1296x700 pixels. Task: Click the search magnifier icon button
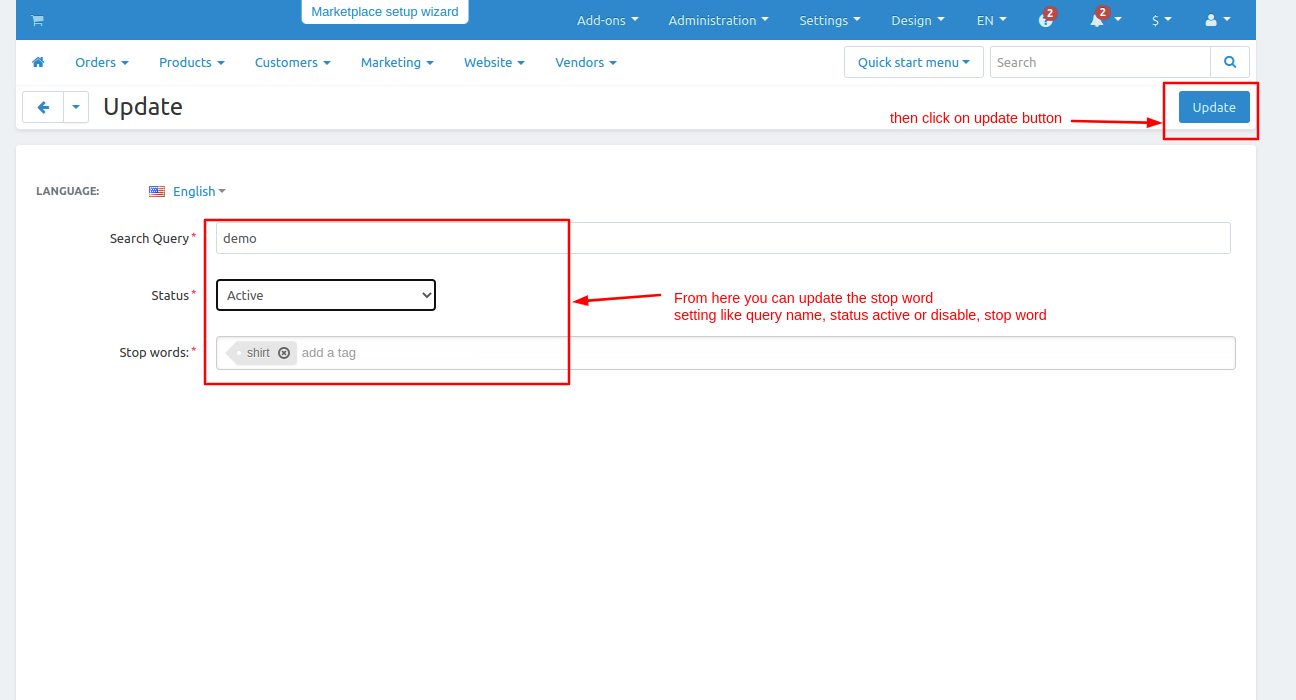[x=1230, y=62]
